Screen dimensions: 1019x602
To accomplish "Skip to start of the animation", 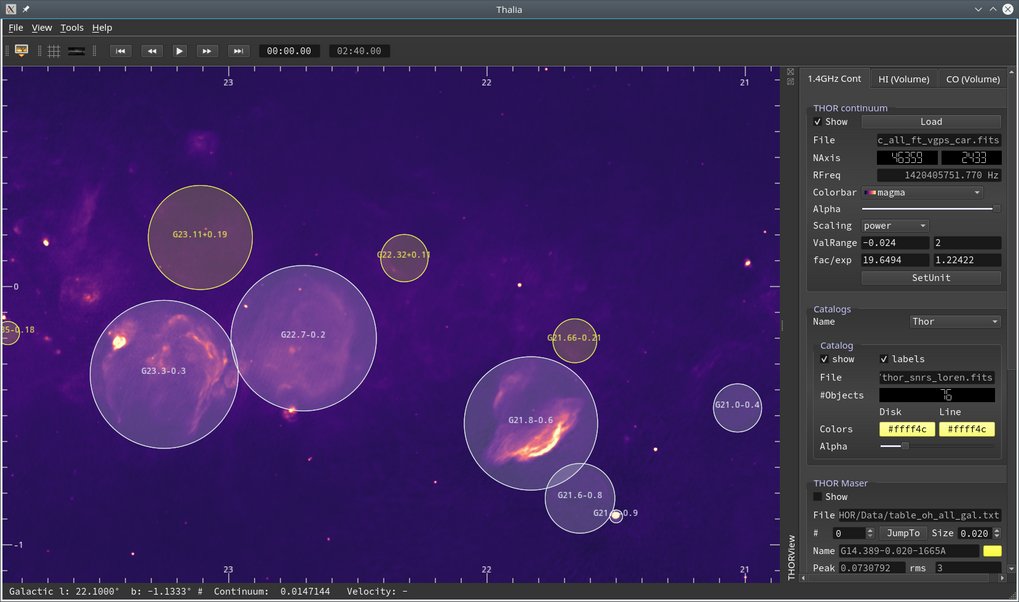I will coord(120,51).
